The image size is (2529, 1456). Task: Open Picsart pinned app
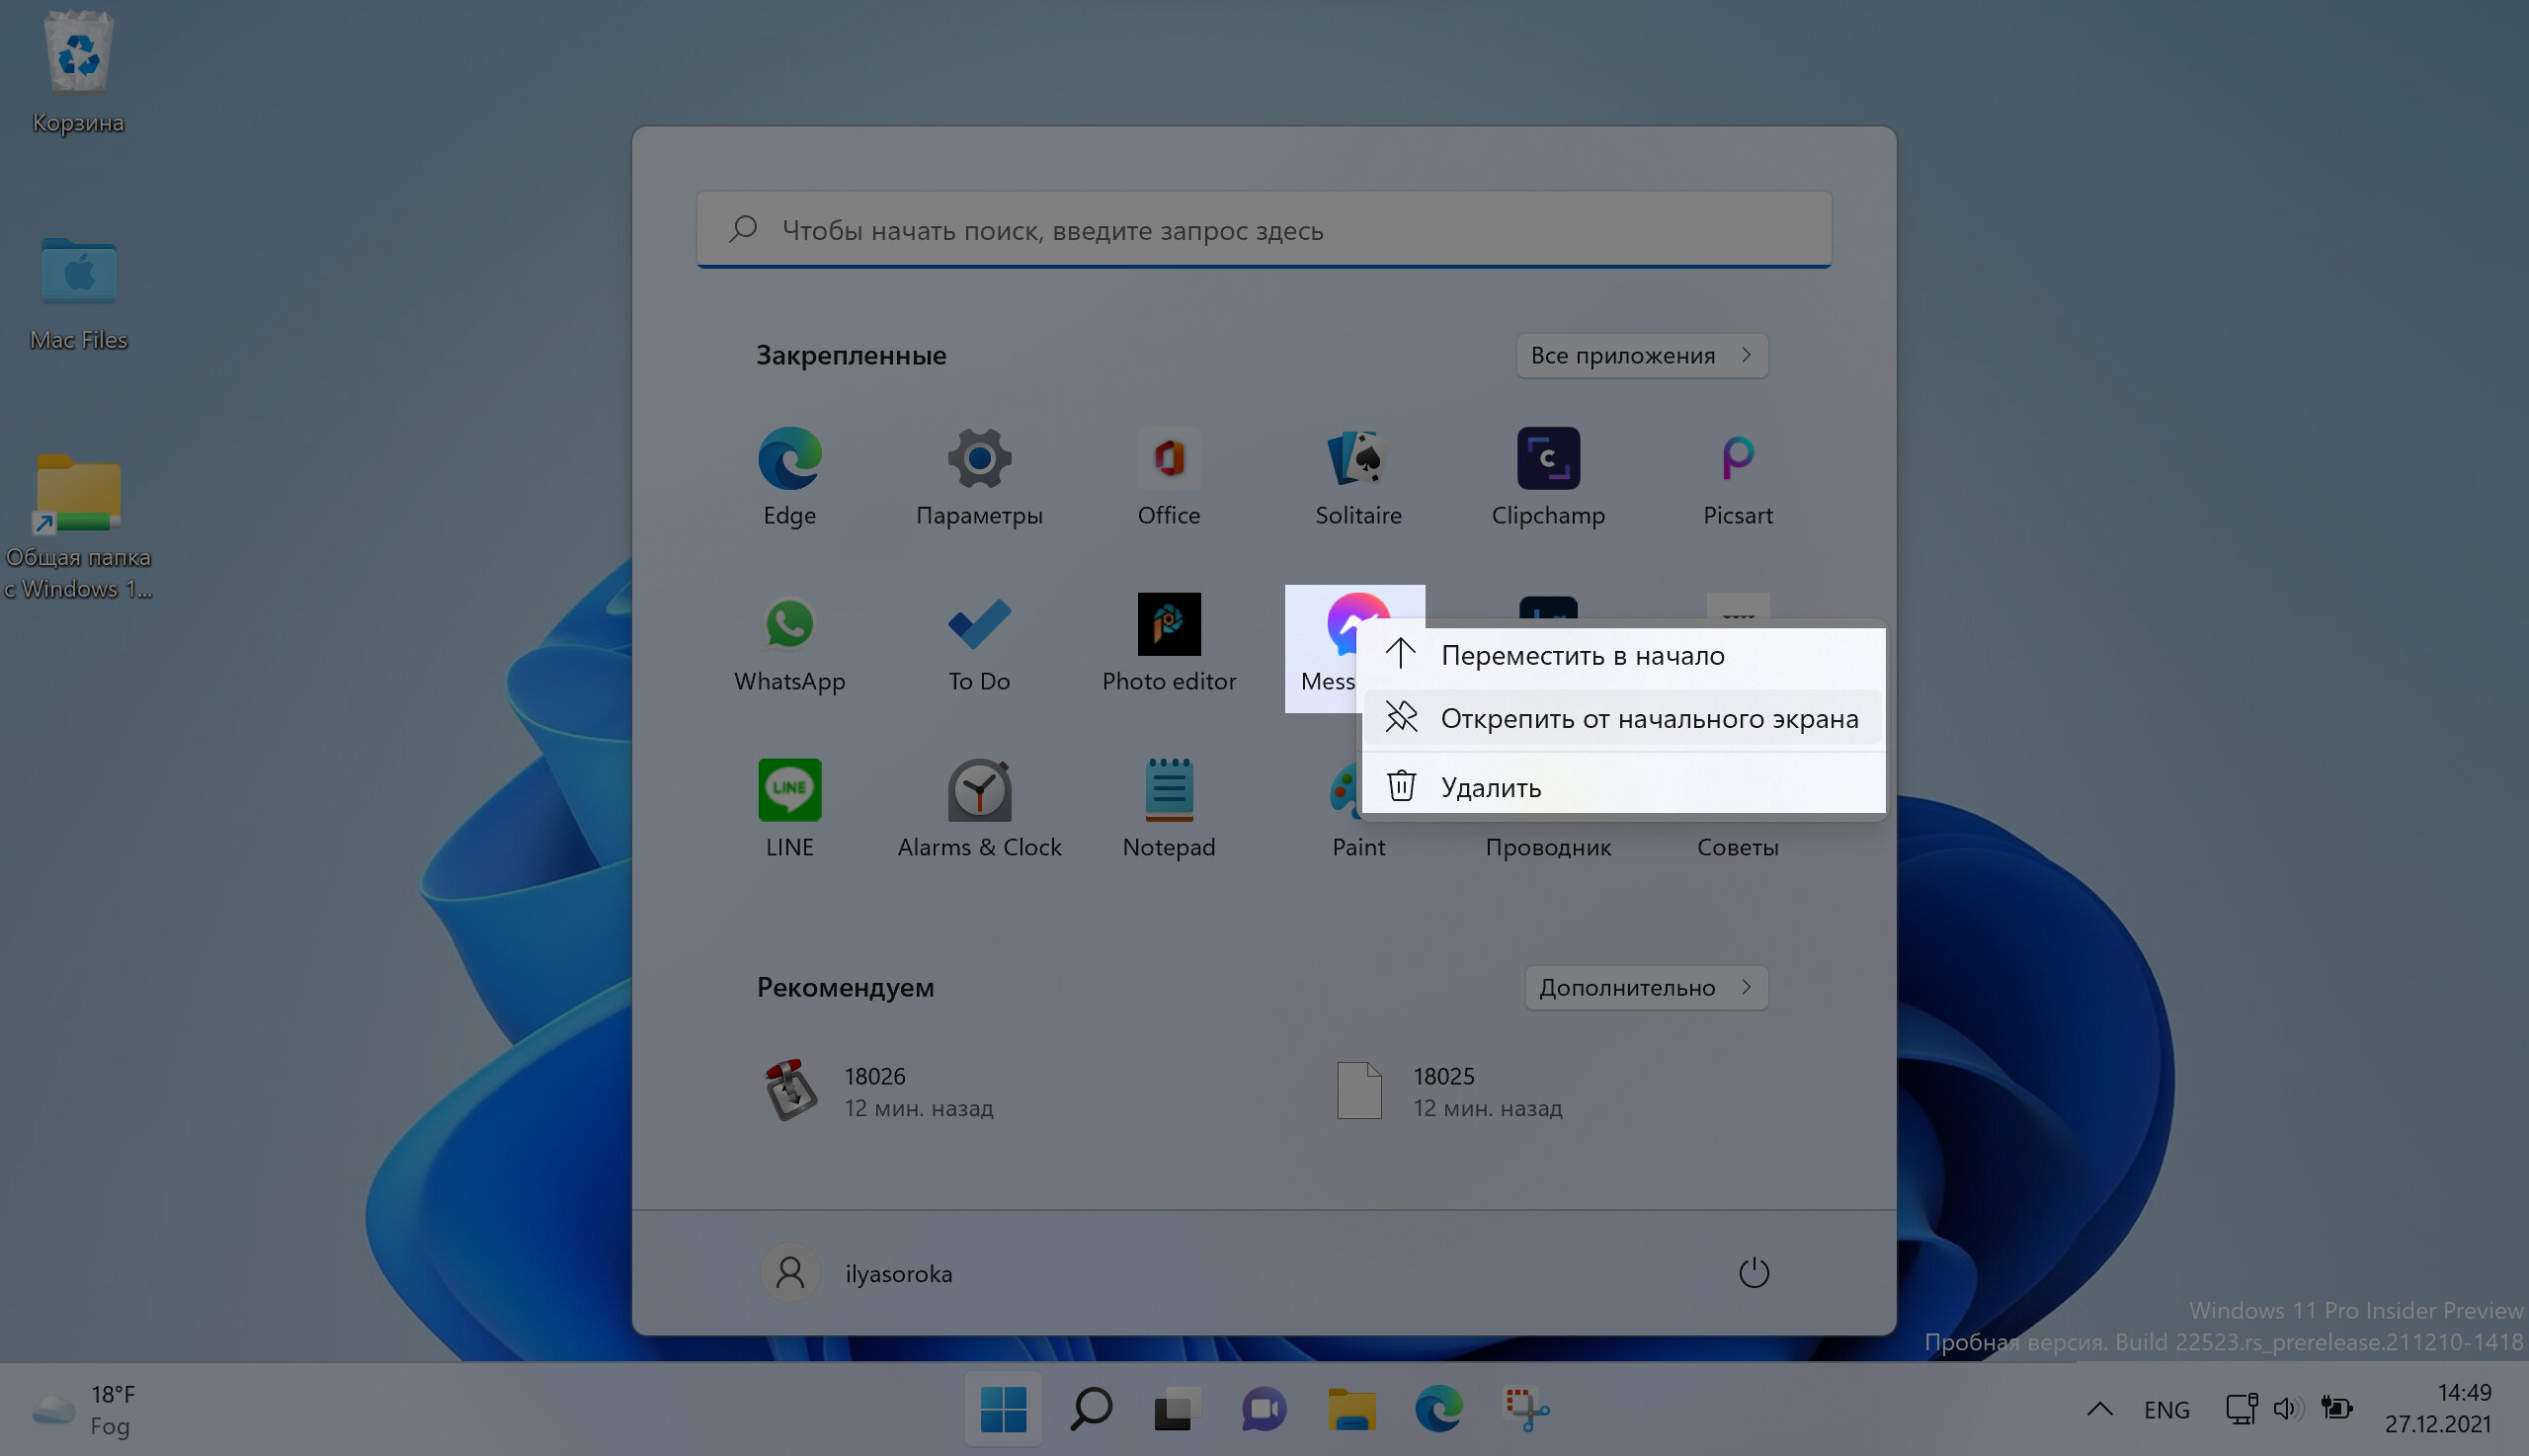[x=1737, y=477]
